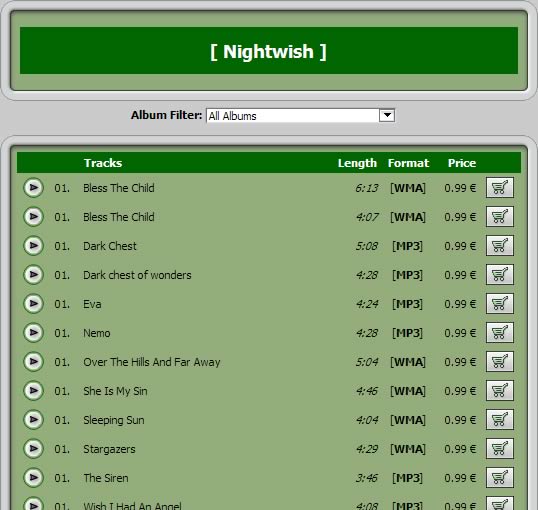
Task: Select the Nemo track title
Action: point(97,333)
